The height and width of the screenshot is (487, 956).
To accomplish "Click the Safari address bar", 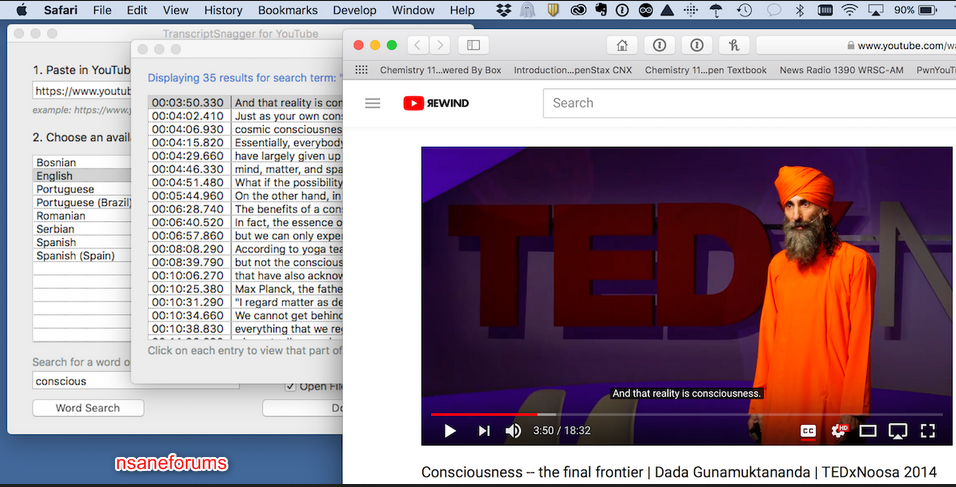I will tap(856, 45).
